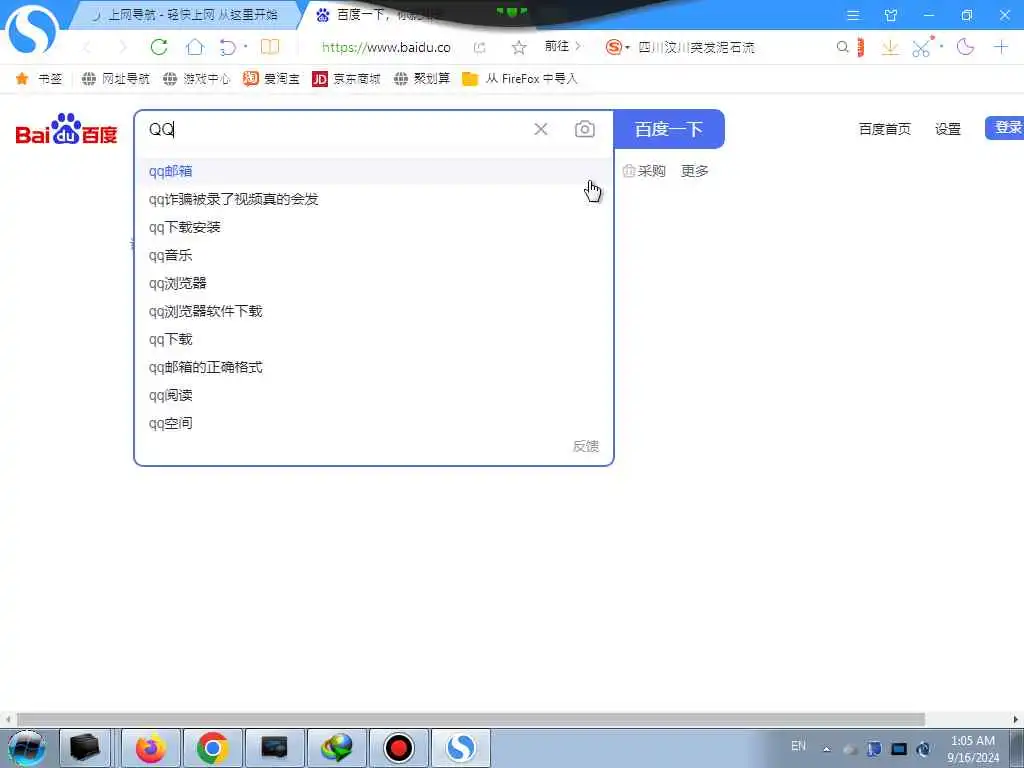Open a new tab with plus icon
This screenshot has width=1024, height=768.
[x=1000, y=47]
